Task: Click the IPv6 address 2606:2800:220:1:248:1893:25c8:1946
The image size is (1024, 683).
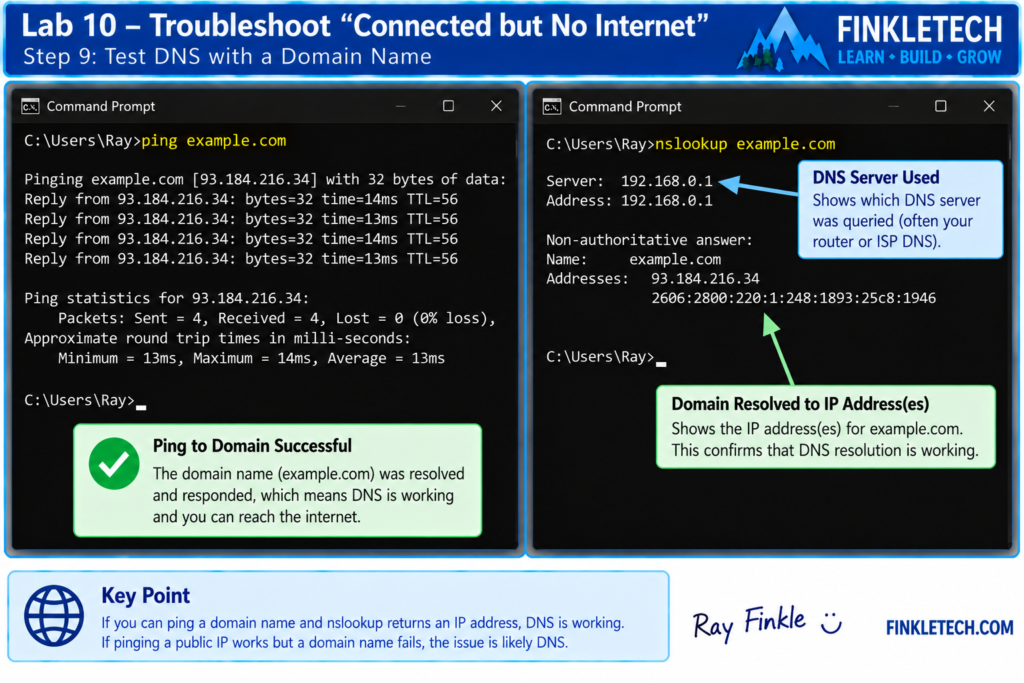Action: tap(793, 298)
